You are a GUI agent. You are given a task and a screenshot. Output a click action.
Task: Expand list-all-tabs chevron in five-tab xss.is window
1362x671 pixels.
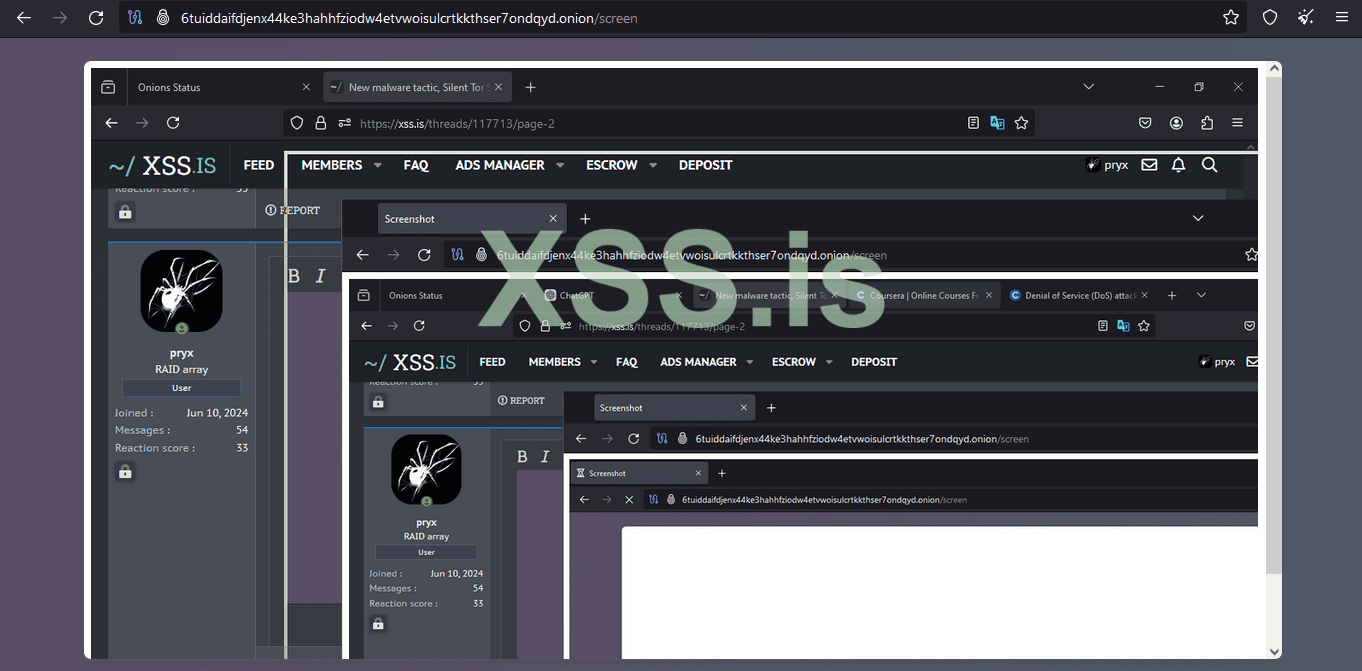click(x=1202, y=295)
